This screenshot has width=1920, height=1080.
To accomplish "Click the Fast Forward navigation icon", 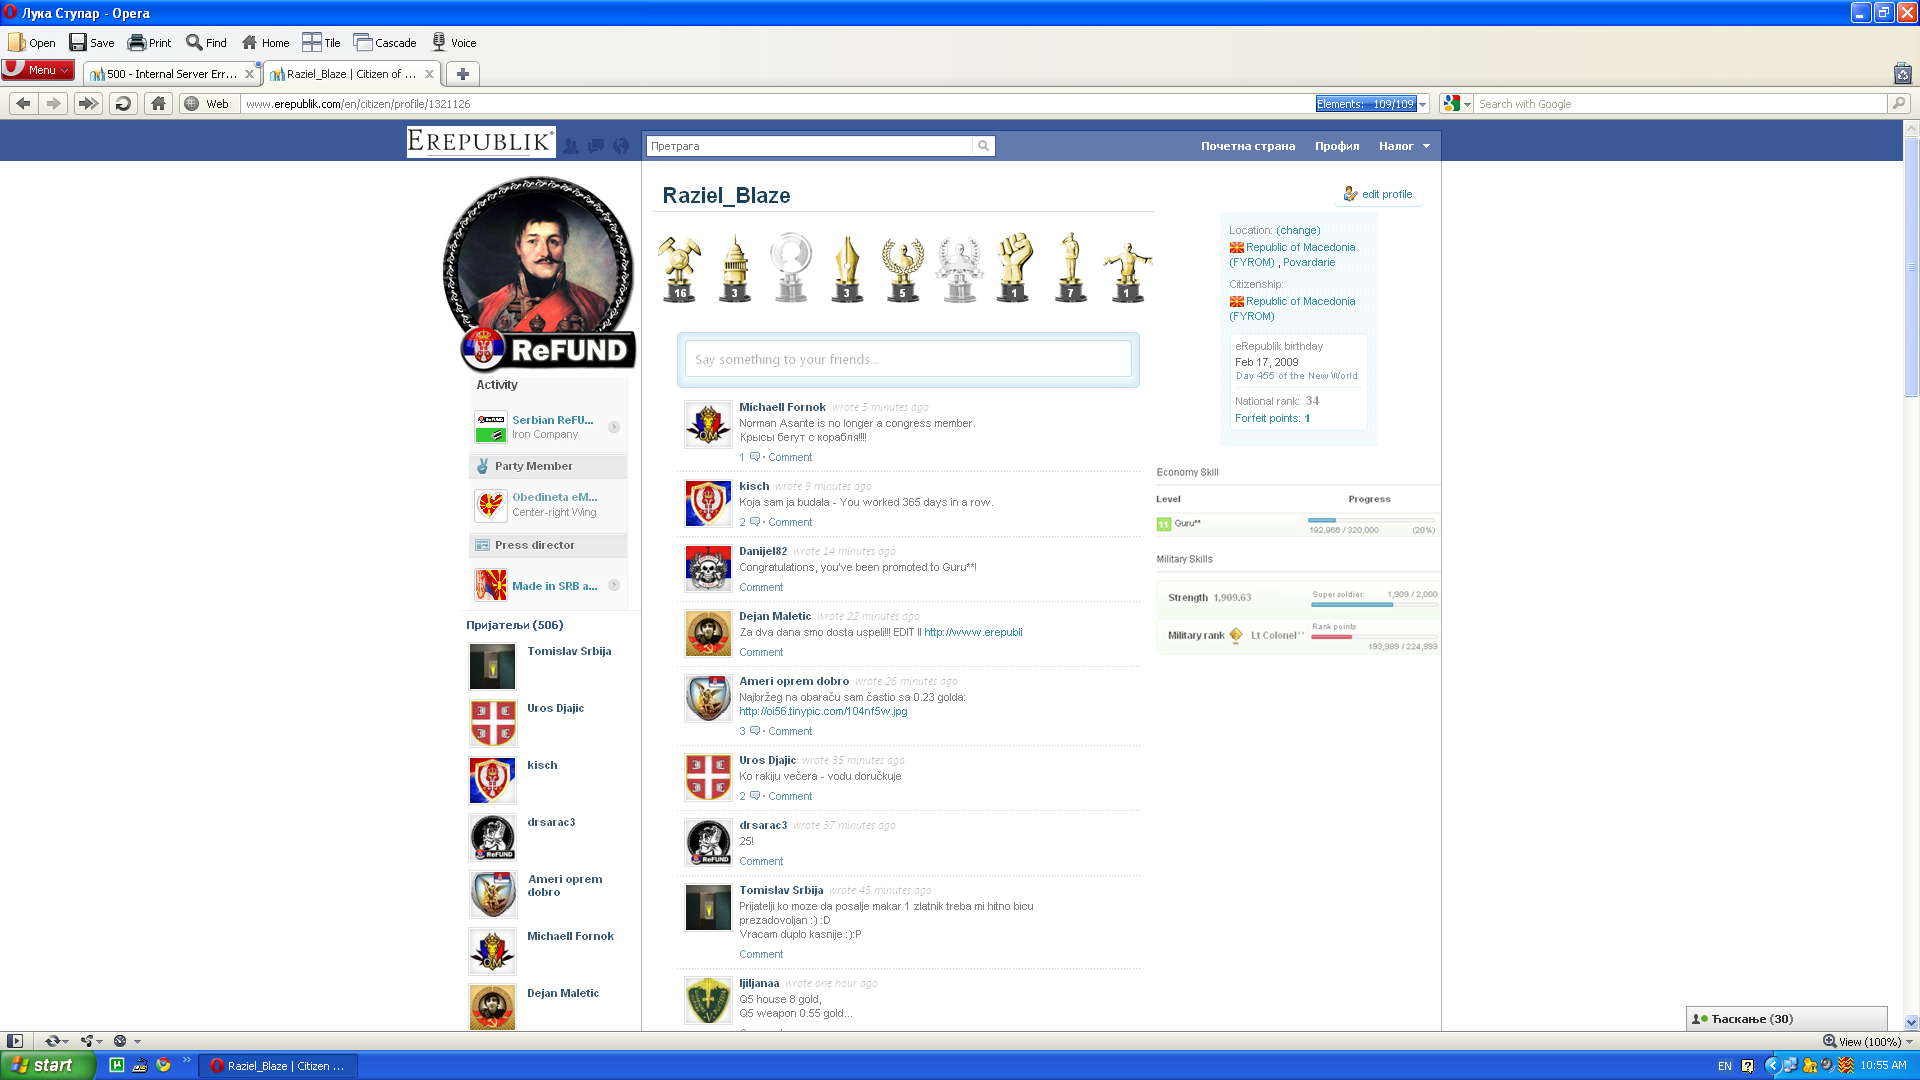I will point(88,104).
